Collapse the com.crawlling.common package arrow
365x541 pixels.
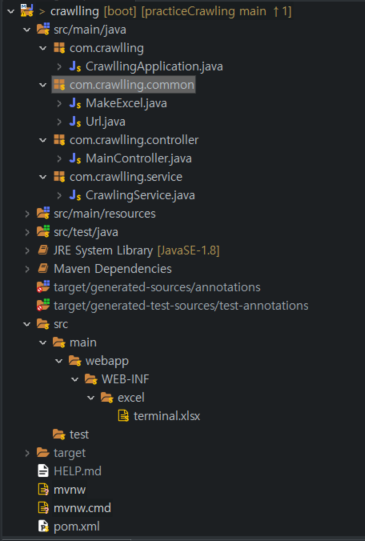point(43,85)
